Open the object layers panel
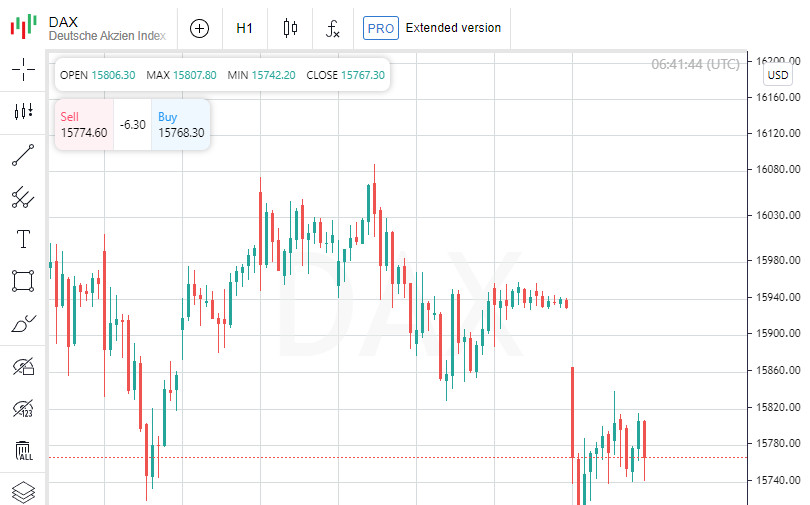810x505 pixels. point(23,491)
